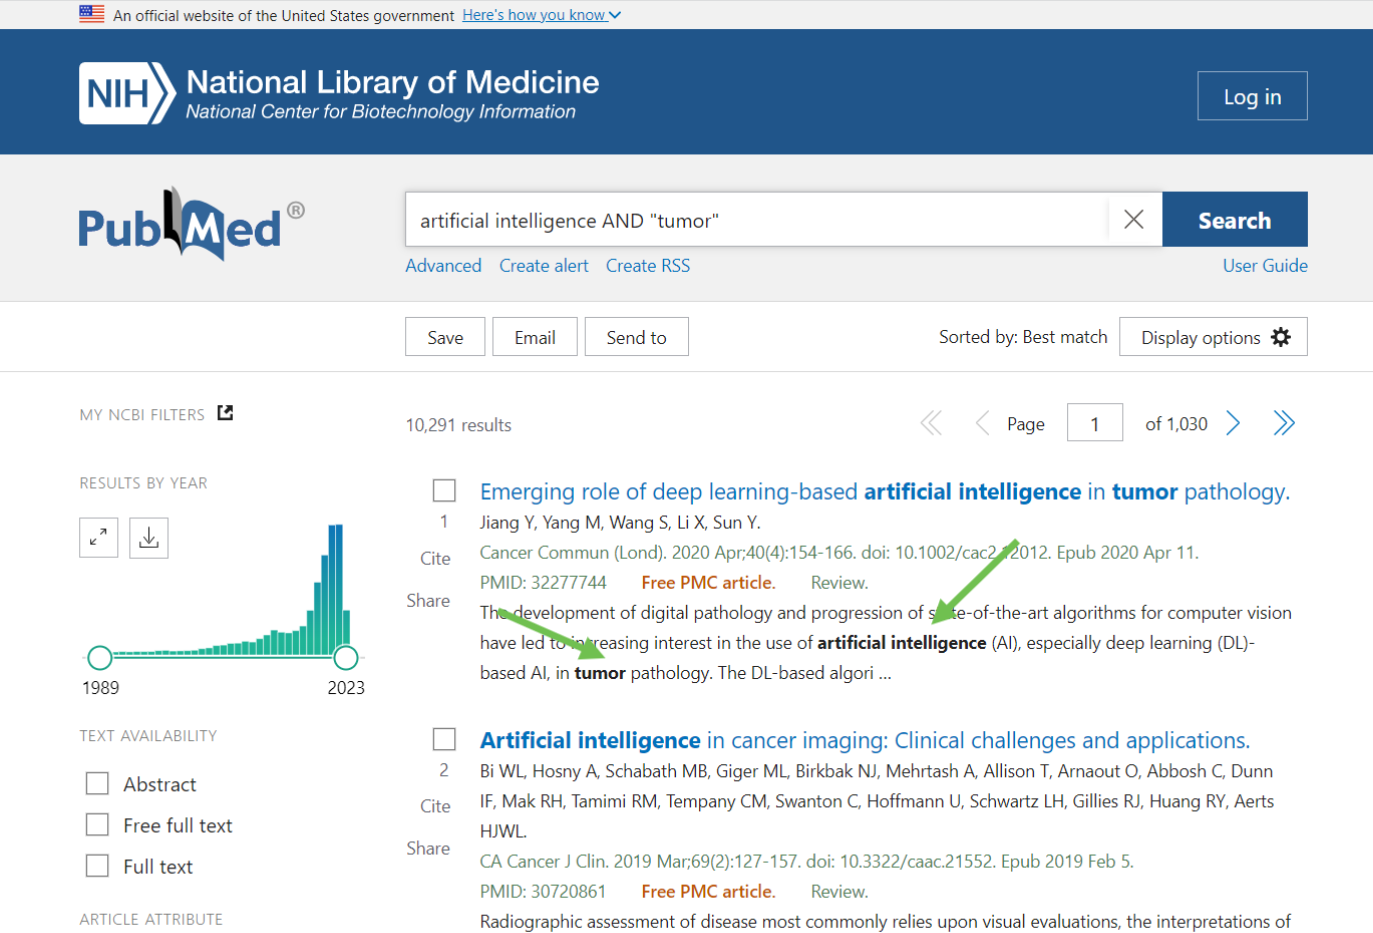Expand the Send to menu

[x=636, y=337]
